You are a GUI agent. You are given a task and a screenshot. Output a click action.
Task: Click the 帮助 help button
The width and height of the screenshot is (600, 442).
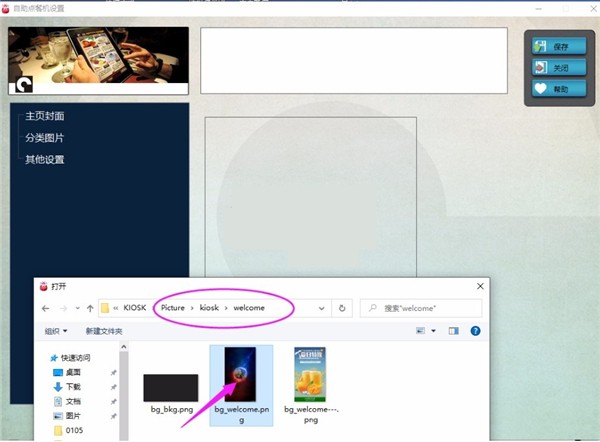559,89
